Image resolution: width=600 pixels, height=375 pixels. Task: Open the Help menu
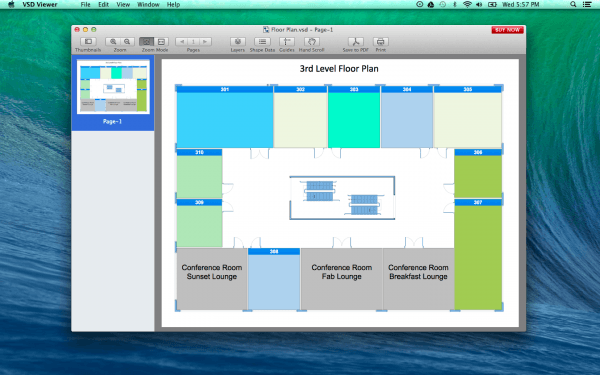pos(173,5)
